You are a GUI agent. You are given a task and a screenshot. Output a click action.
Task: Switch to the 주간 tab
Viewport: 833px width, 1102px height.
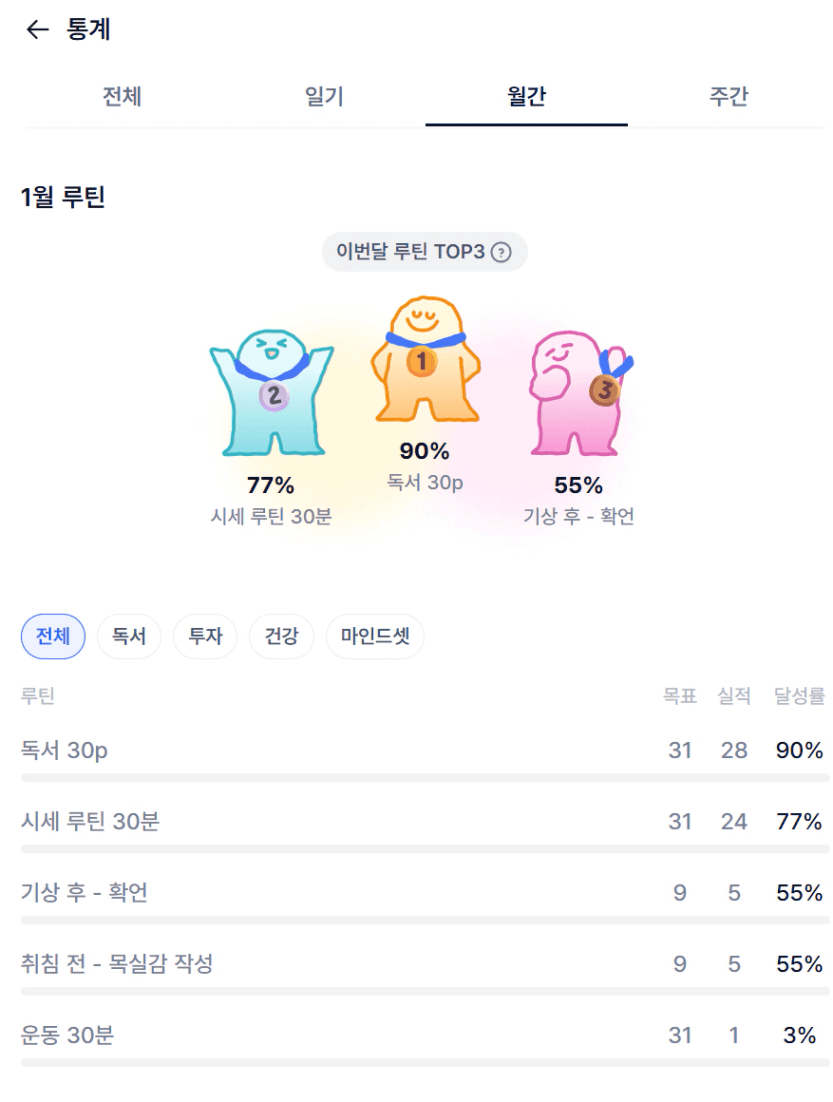tap(728, 97)
